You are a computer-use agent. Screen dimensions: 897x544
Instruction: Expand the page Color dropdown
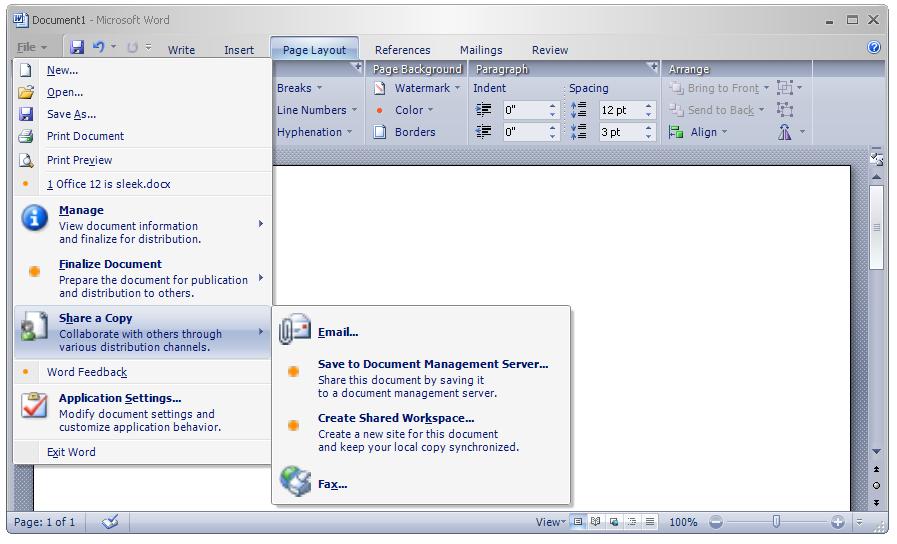(430, 110)
